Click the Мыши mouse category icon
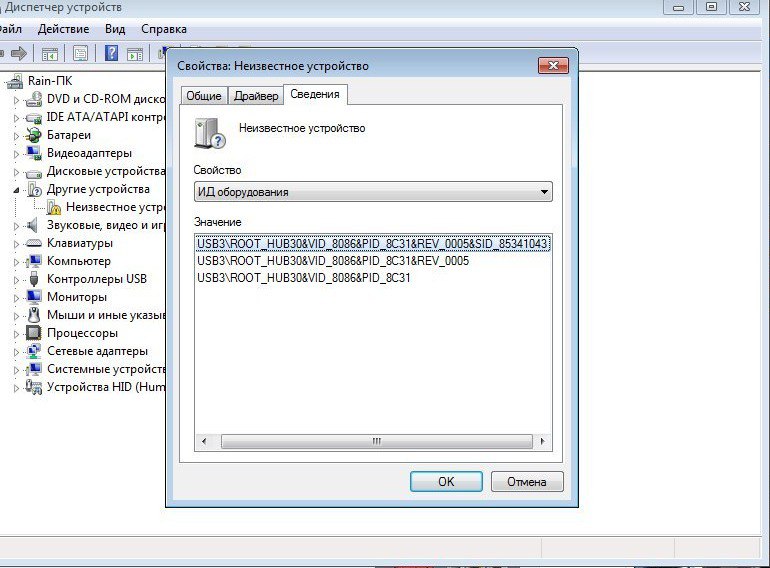The width and height of the screenshot is (770, 568). click(33, 315)
